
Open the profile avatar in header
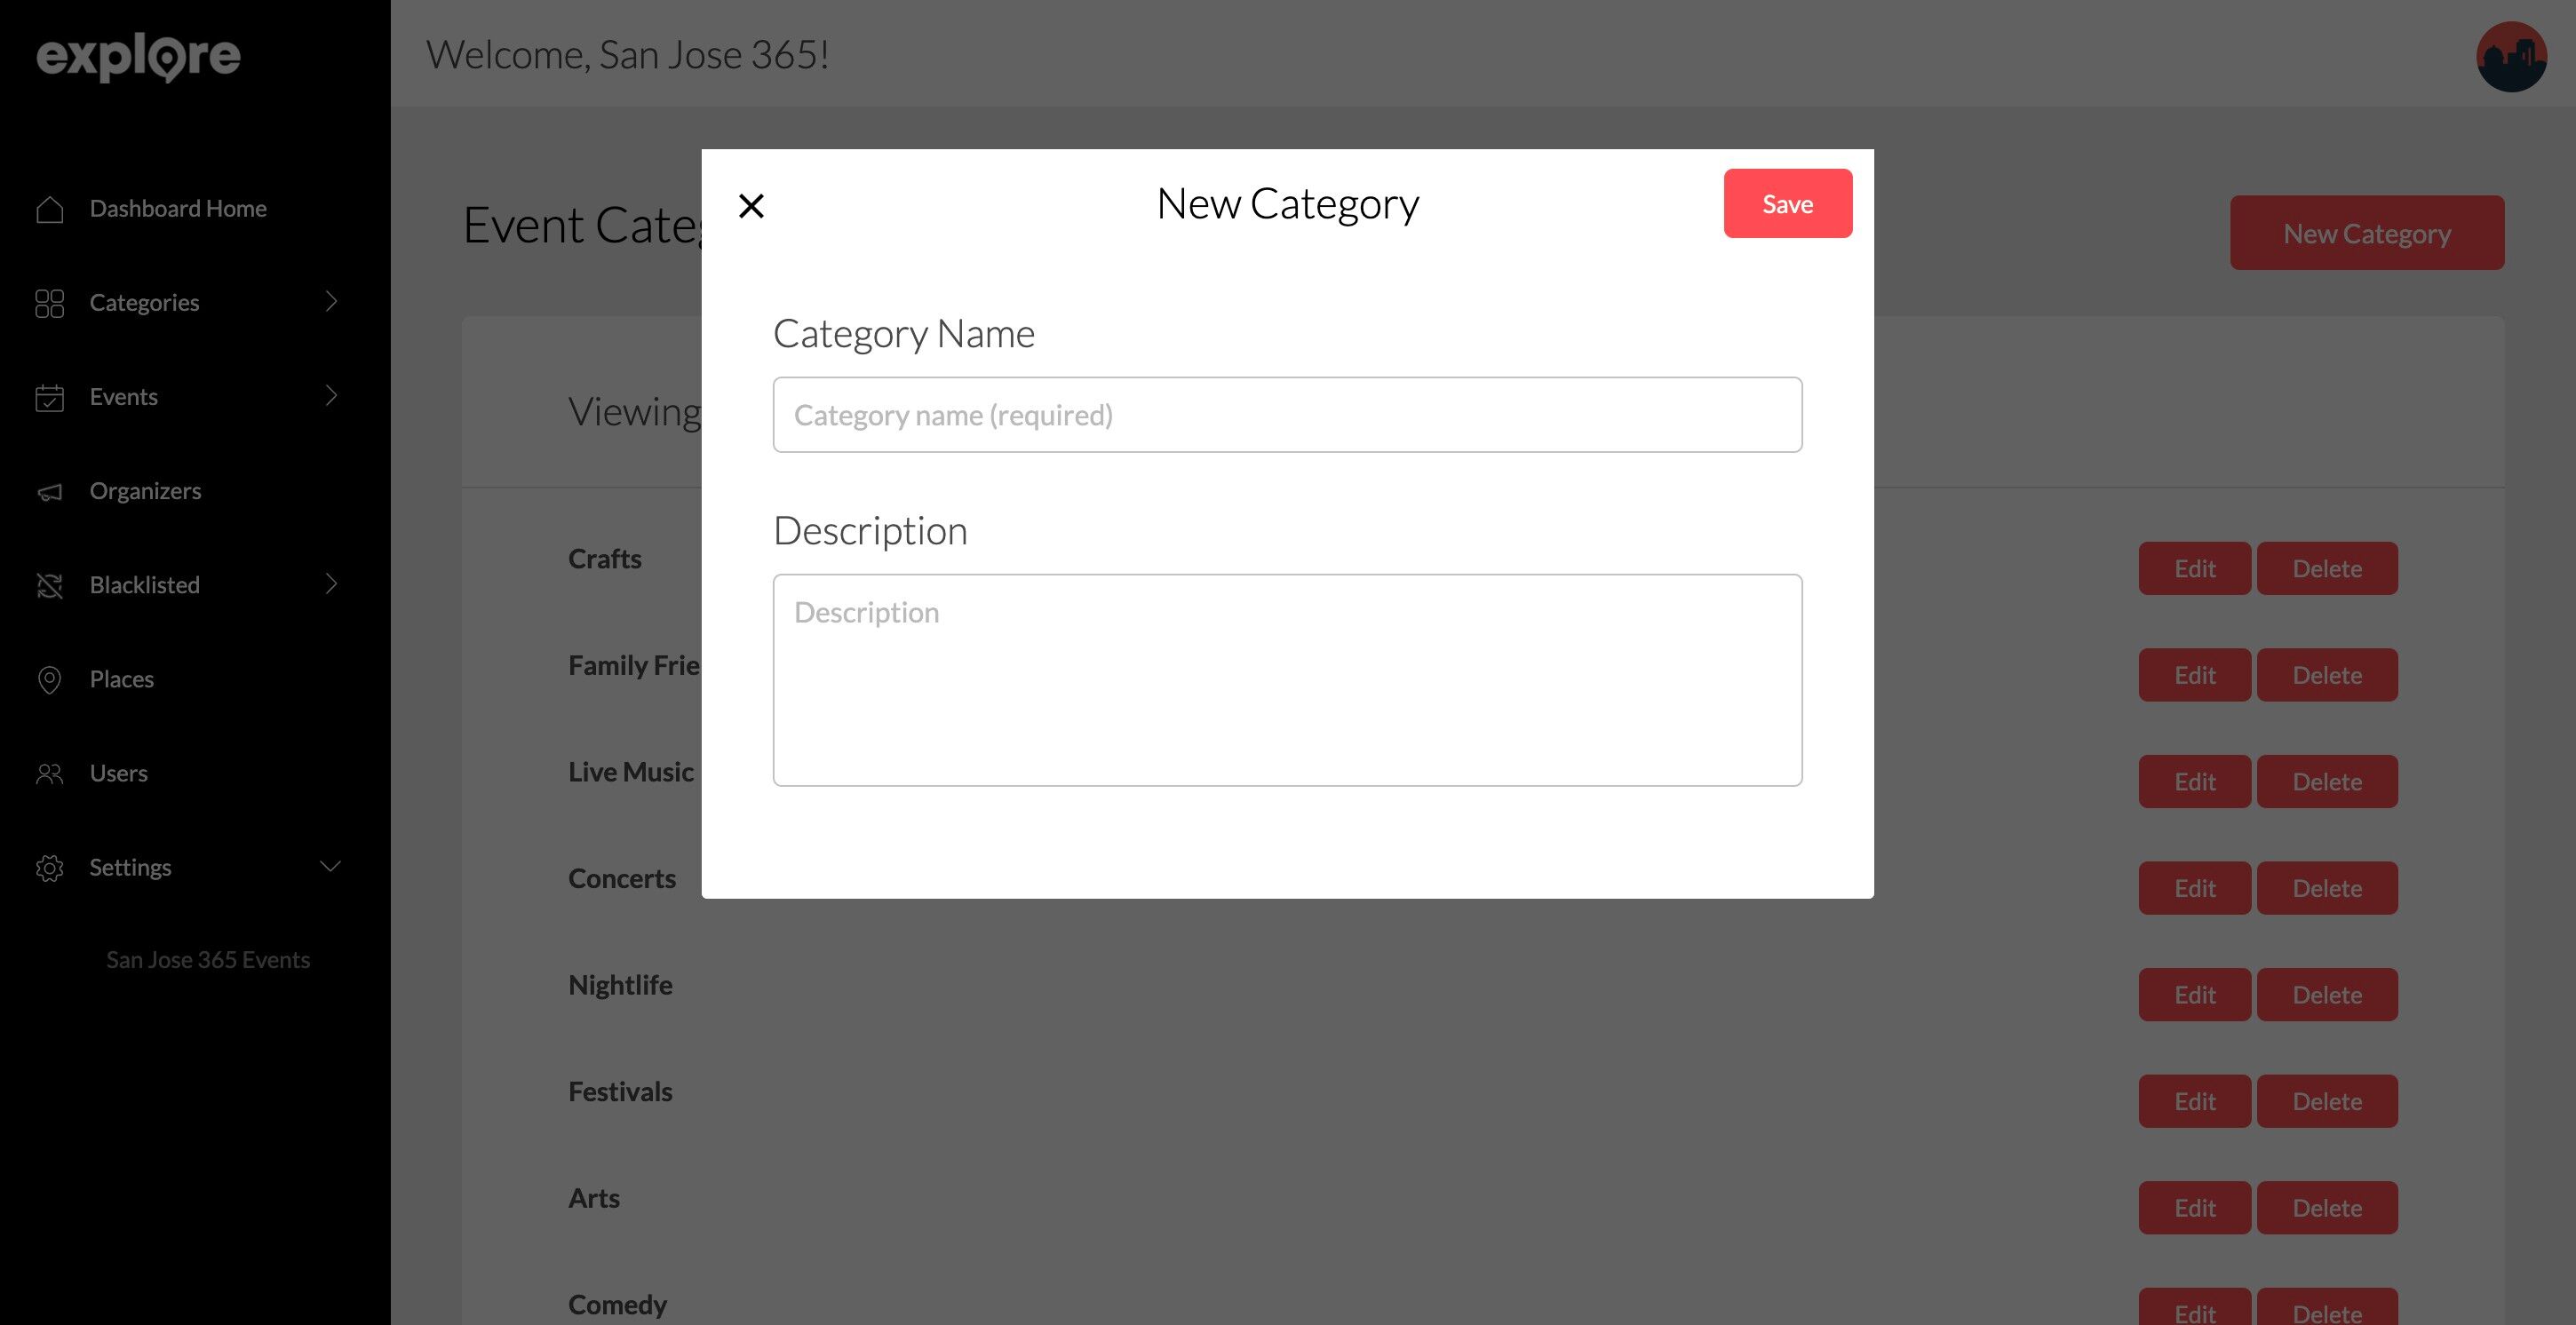pyautogui.click(x=2510, y=56)
